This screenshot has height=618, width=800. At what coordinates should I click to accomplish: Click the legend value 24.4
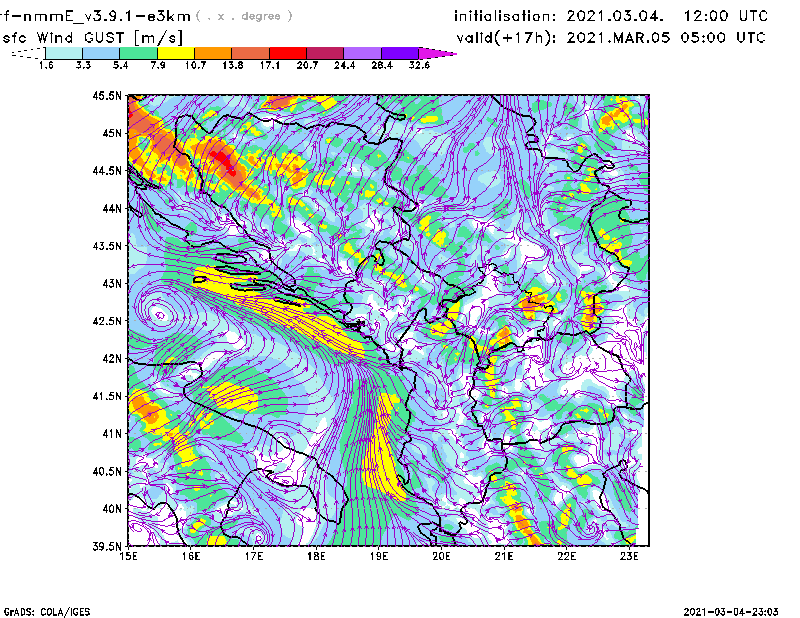(344, 65)
